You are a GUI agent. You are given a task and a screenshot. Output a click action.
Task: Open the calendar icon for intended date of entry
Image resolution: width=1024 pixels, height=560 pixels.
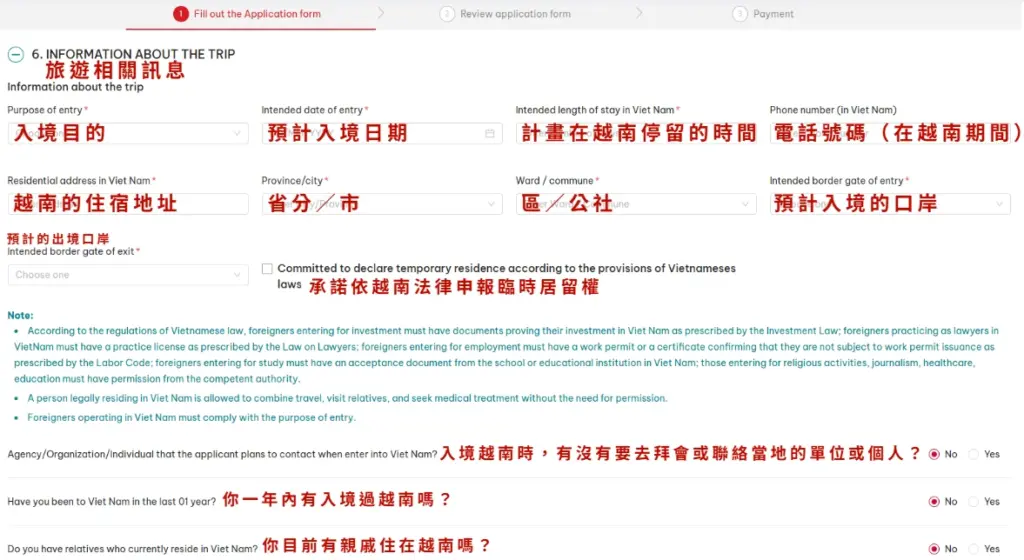click(490, 133)
